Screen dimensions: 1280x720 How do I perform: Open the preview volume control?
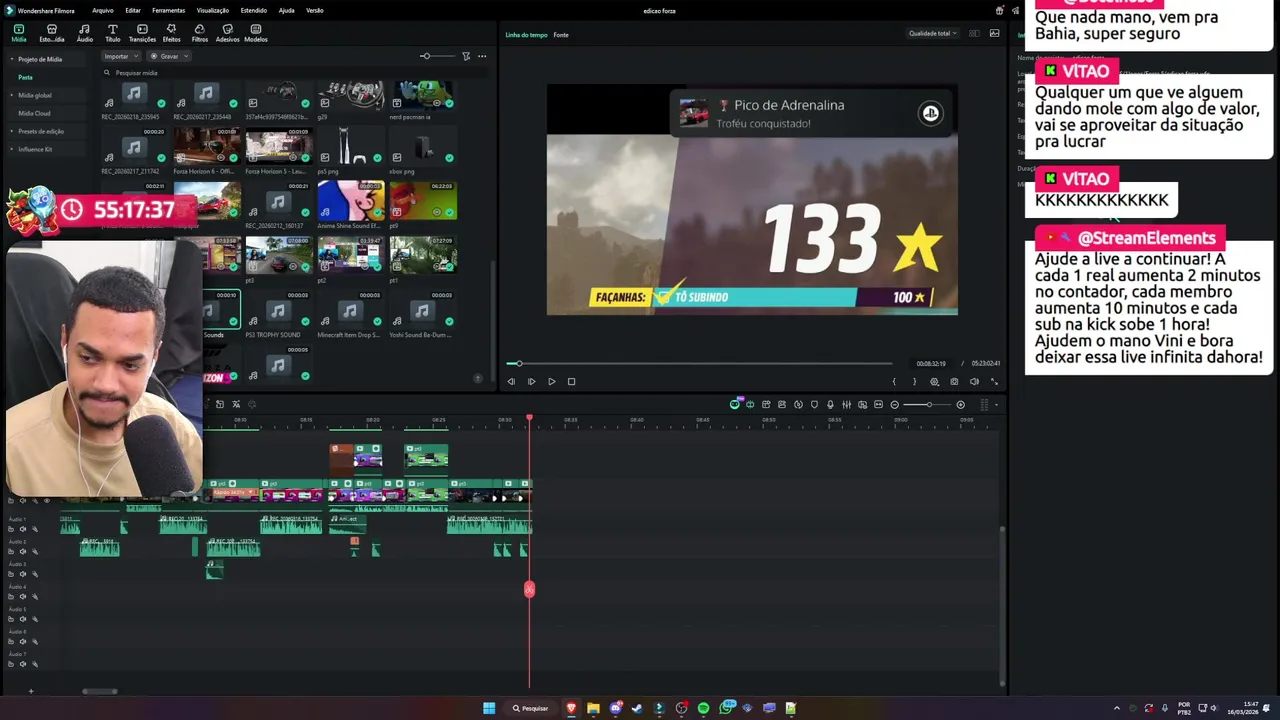[x=974, y=381]
